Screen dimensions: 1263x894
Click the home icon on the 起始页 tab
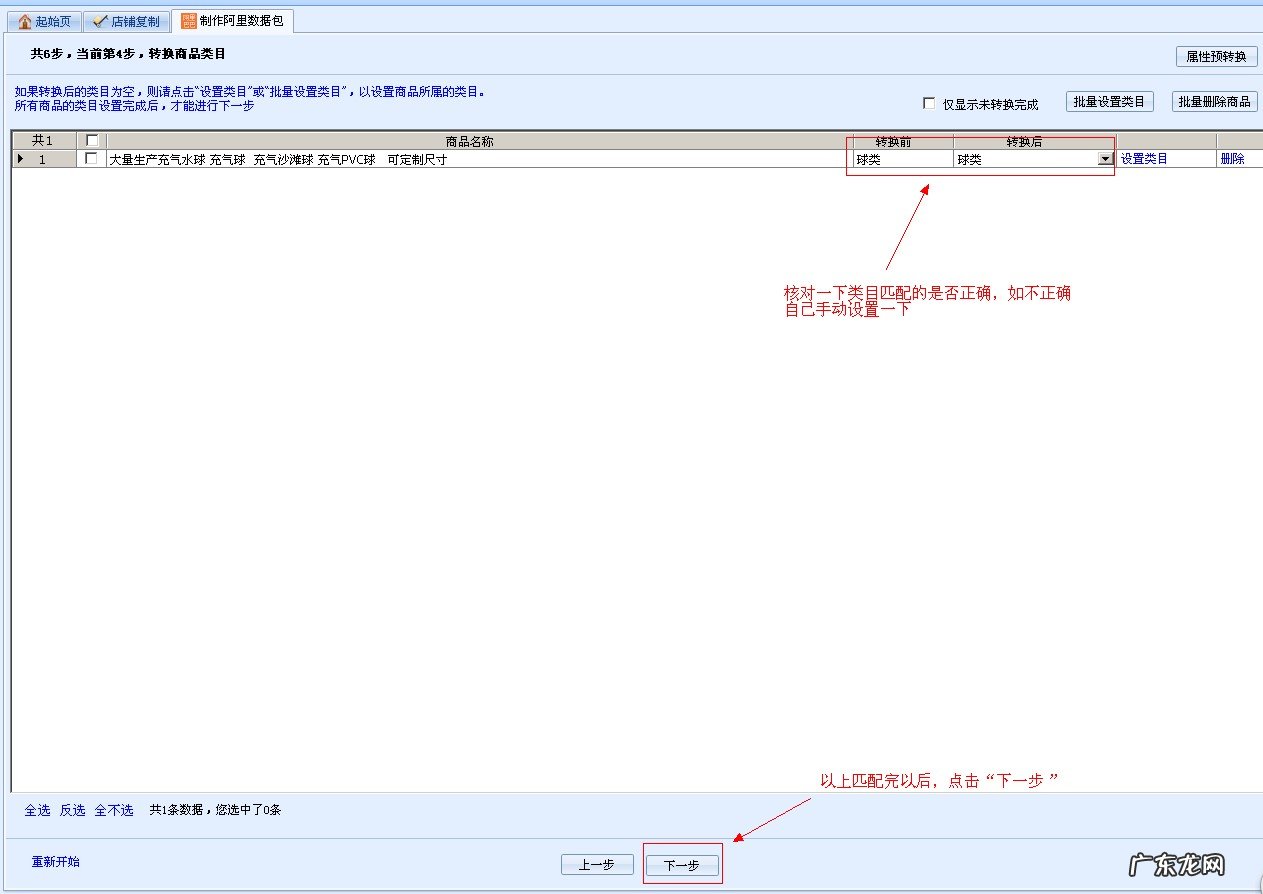(x=25, y=21)
